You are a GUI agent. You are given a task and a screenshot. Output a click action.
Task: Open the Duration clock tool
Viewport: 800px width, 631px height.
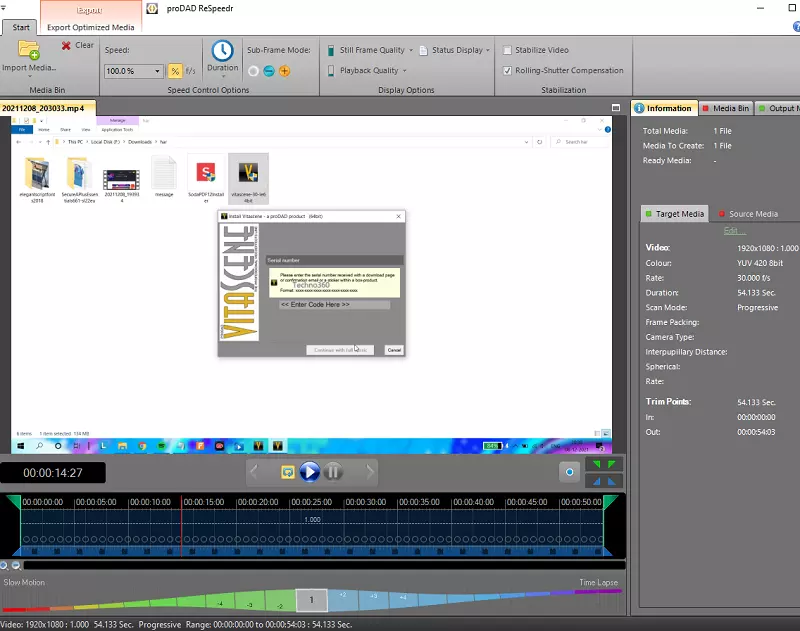pos(222,52)
